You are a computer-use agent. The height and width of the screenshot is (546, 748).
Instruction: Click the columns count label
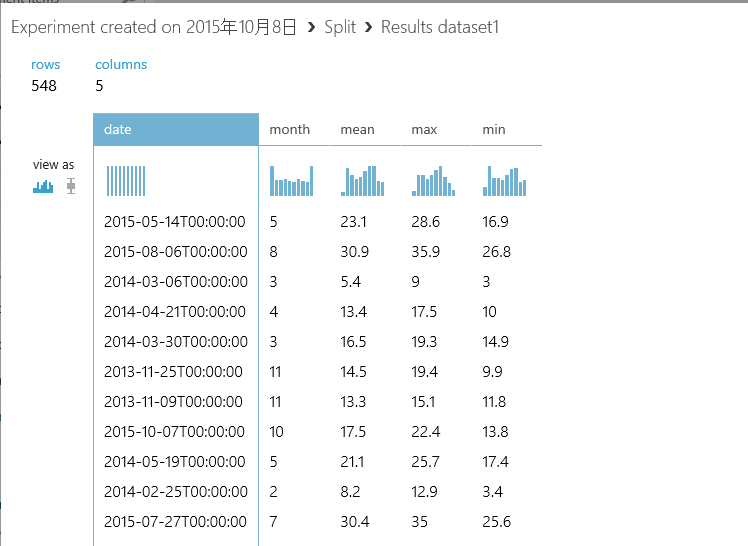coord(121,64)
